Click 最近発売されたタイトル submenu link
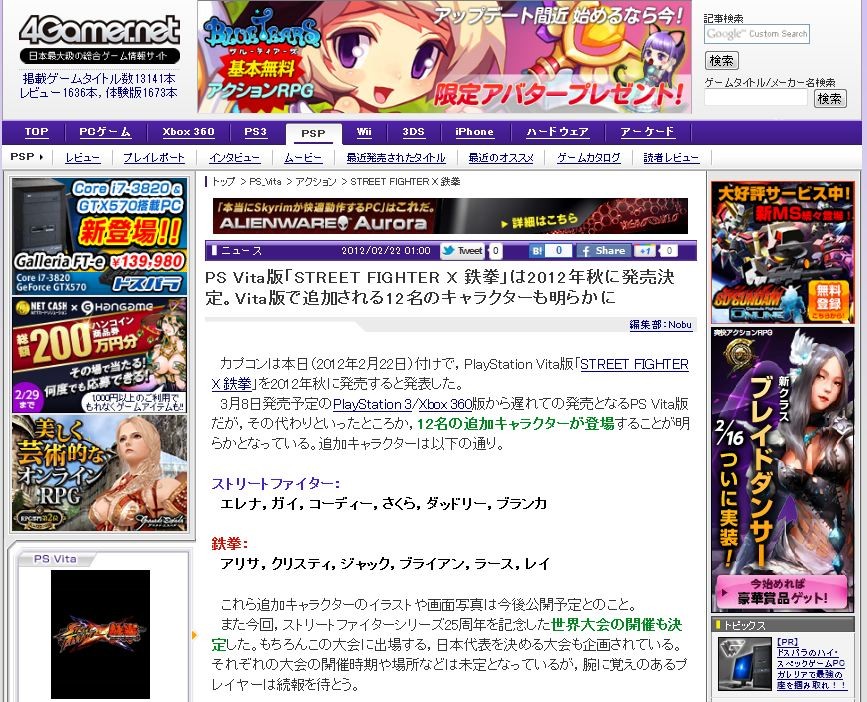Image resolution: width=867 pixels, height=702 pixels. tap(396, 158)
